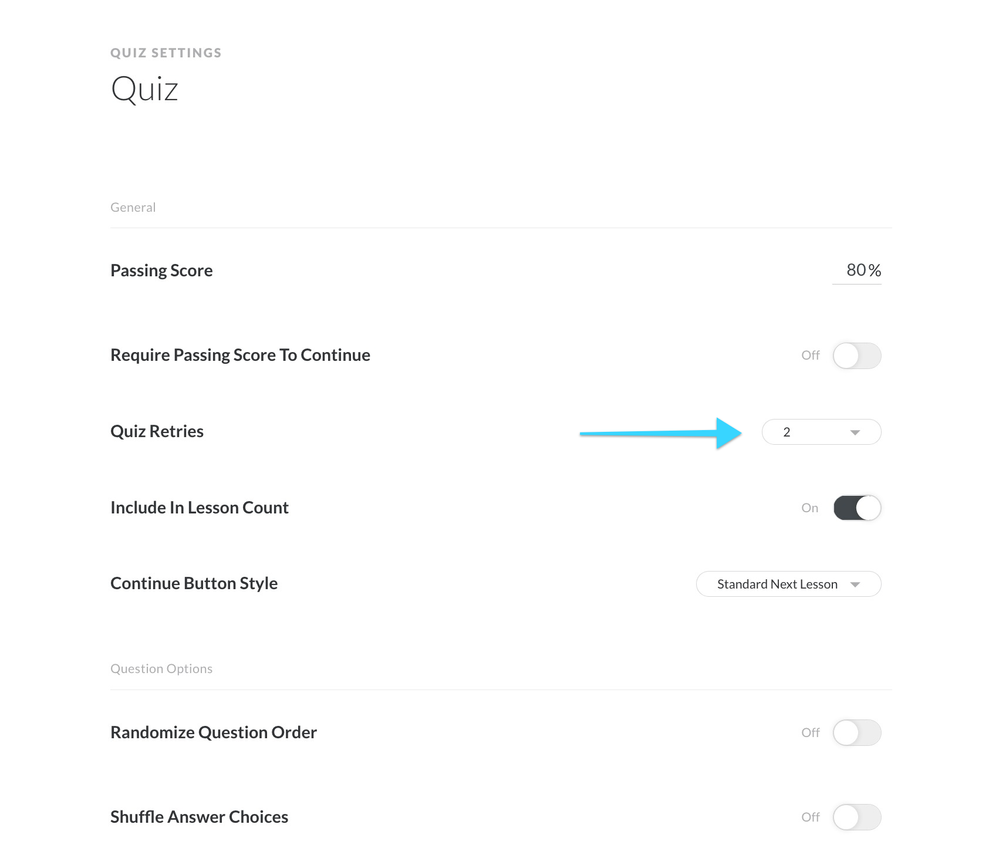
Task: Click the Continue Button Style caret arrow
Action: click(855, 584)
